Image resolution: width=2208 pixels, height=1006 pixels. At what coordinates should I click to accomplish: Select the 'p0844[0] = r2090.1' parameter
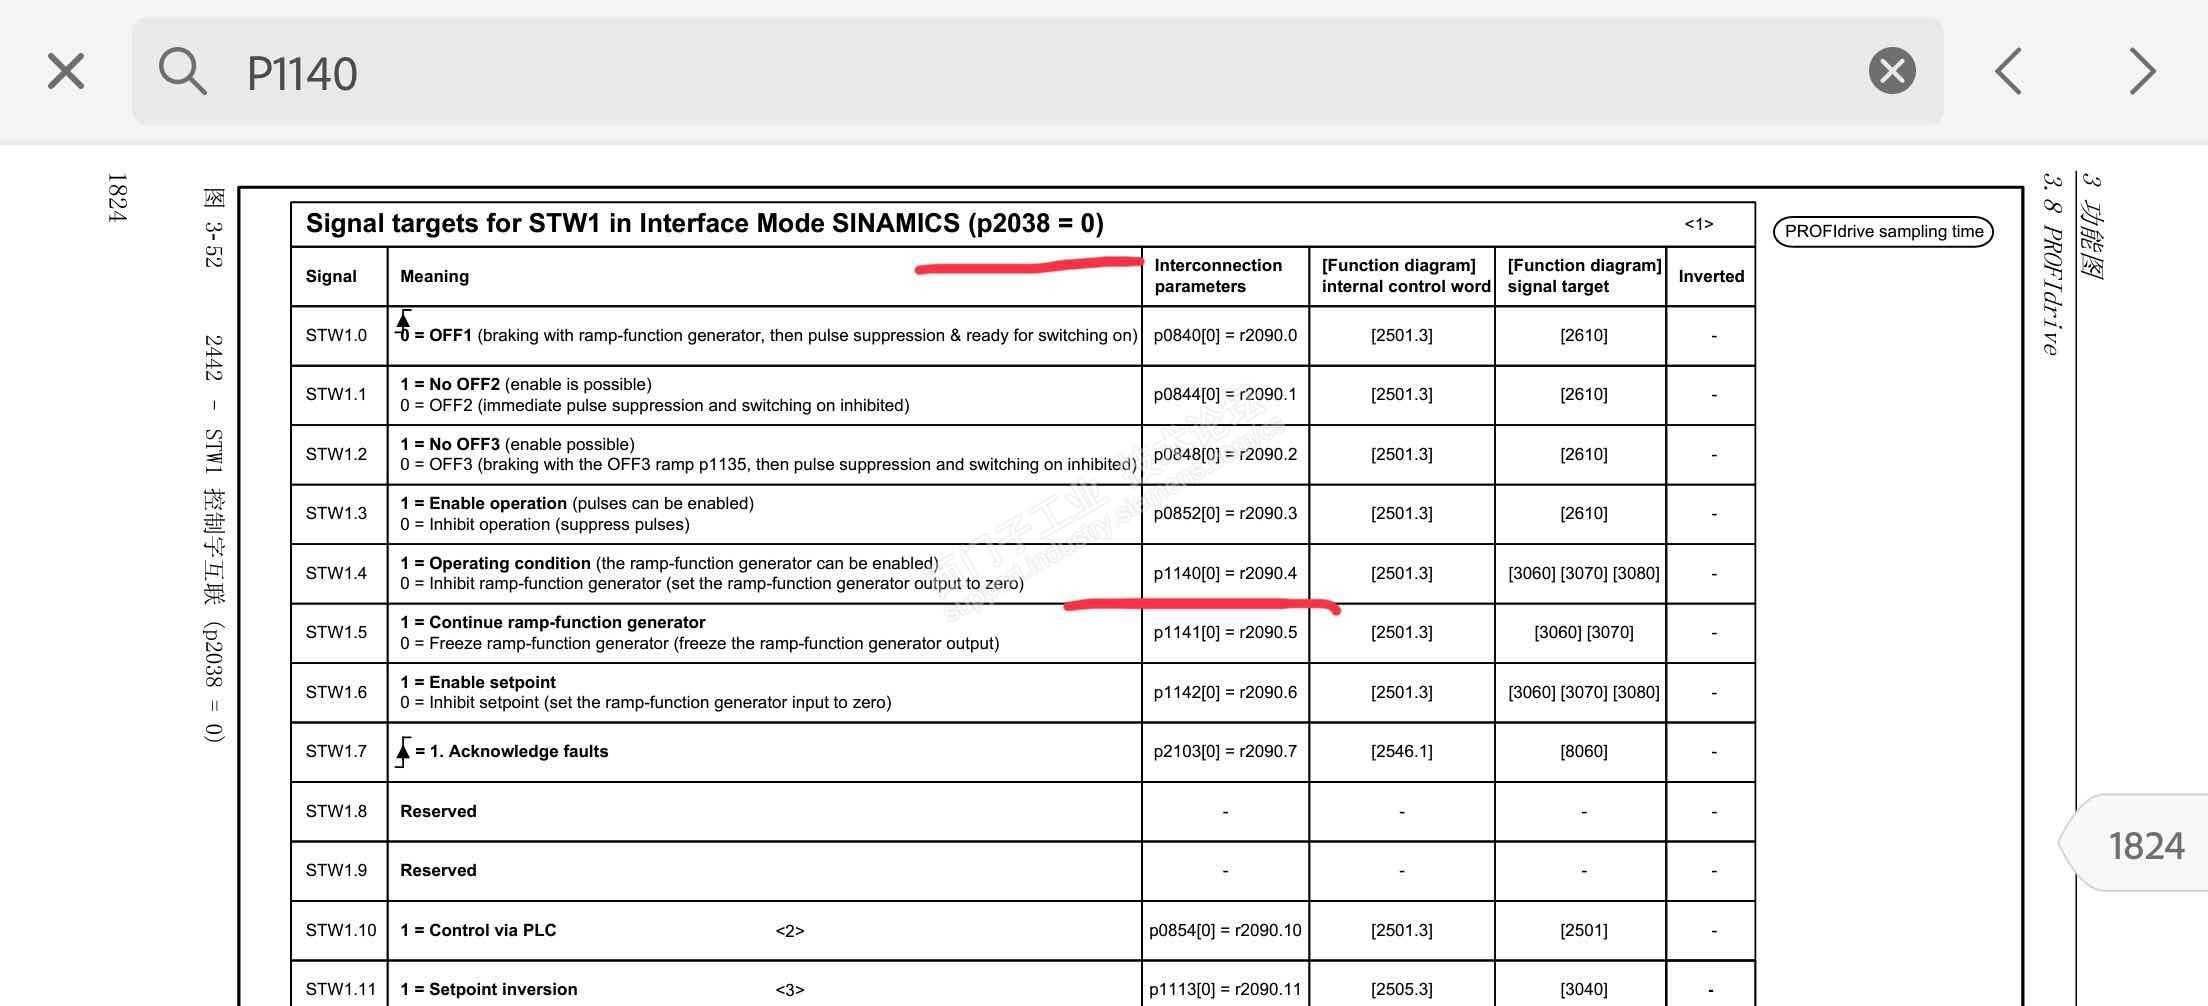(x=1225, y=394)
